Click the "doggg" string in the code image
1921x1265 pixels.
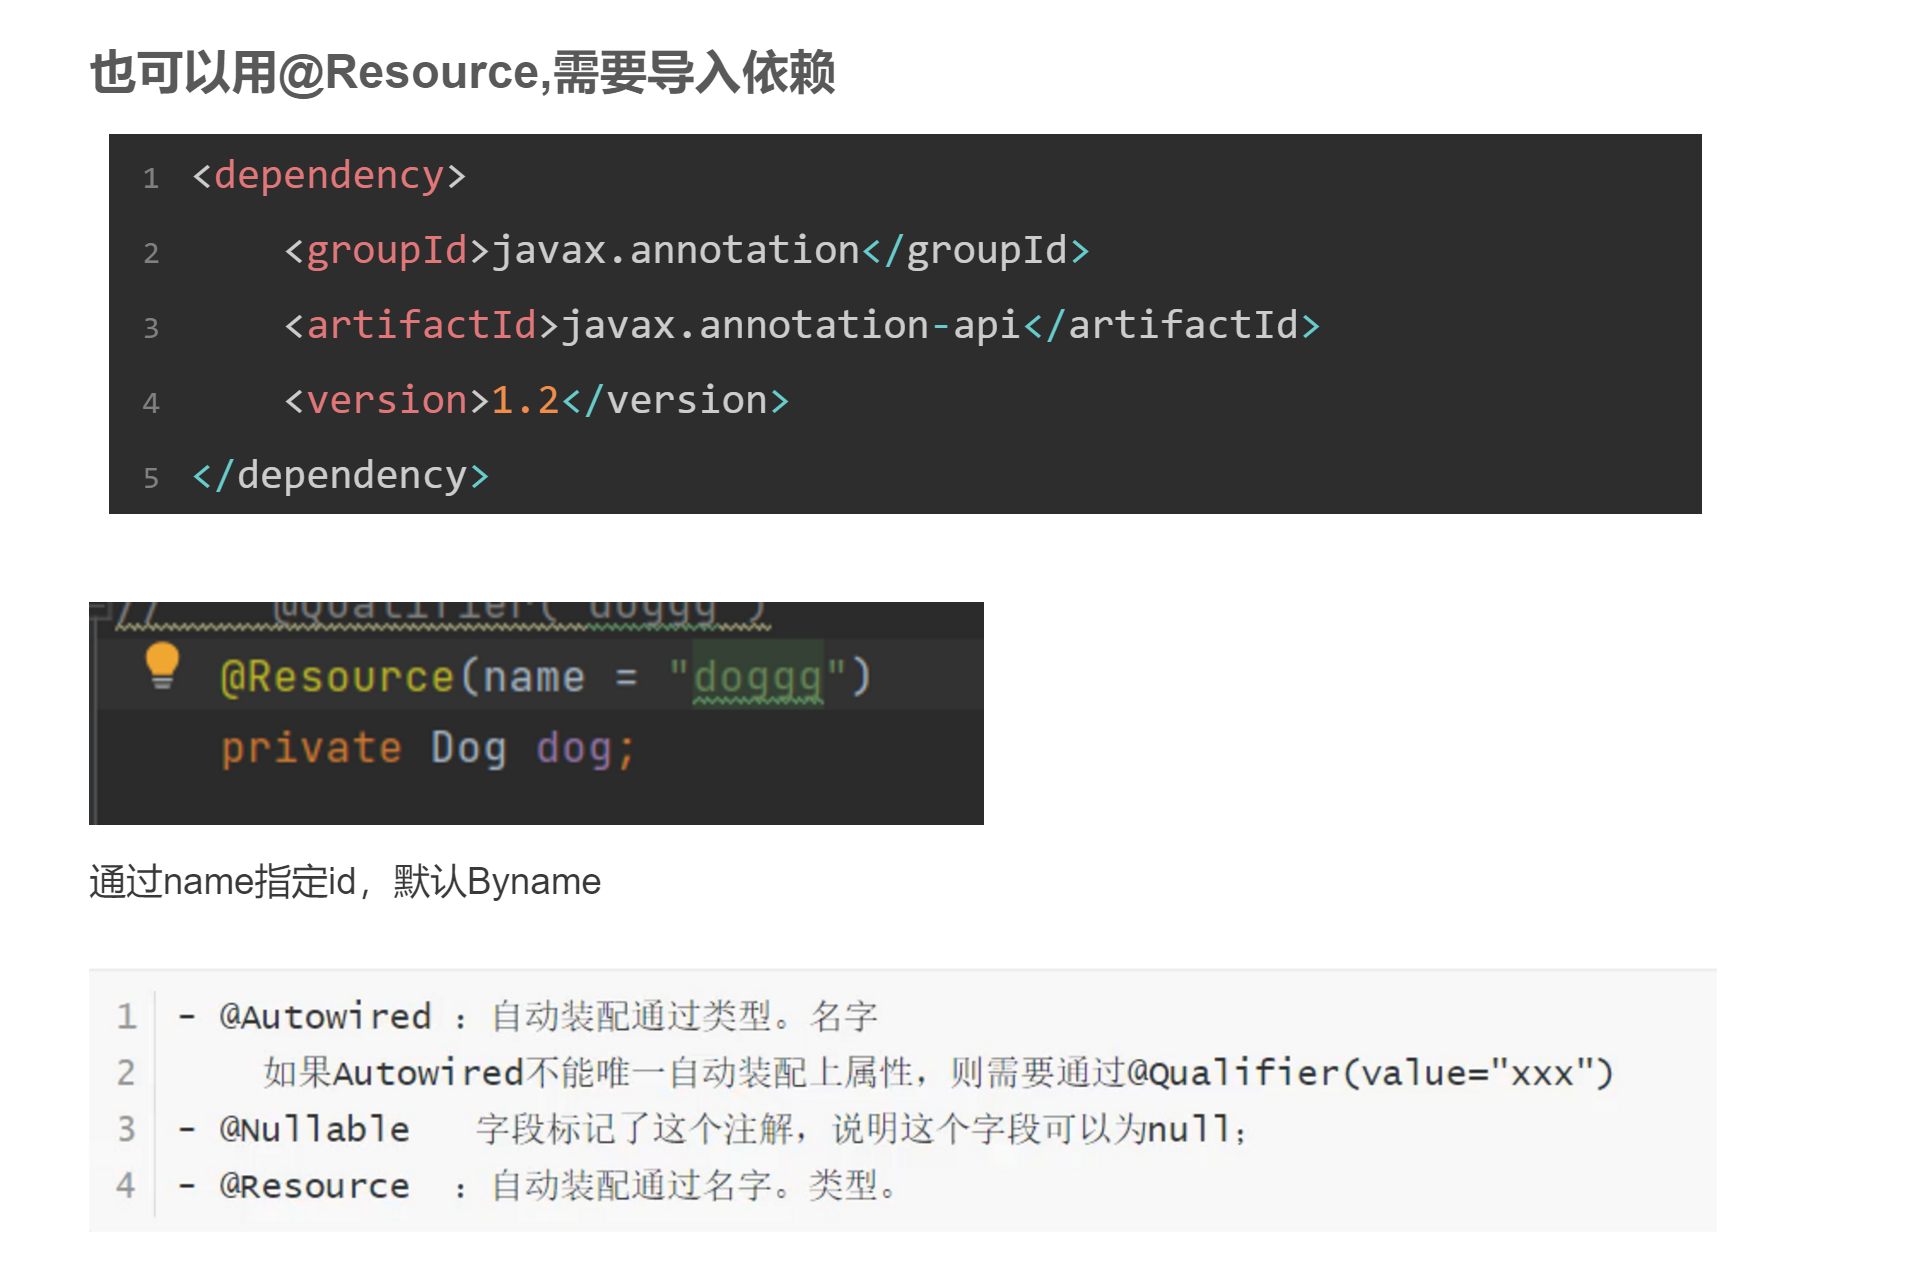click(758, 677)
